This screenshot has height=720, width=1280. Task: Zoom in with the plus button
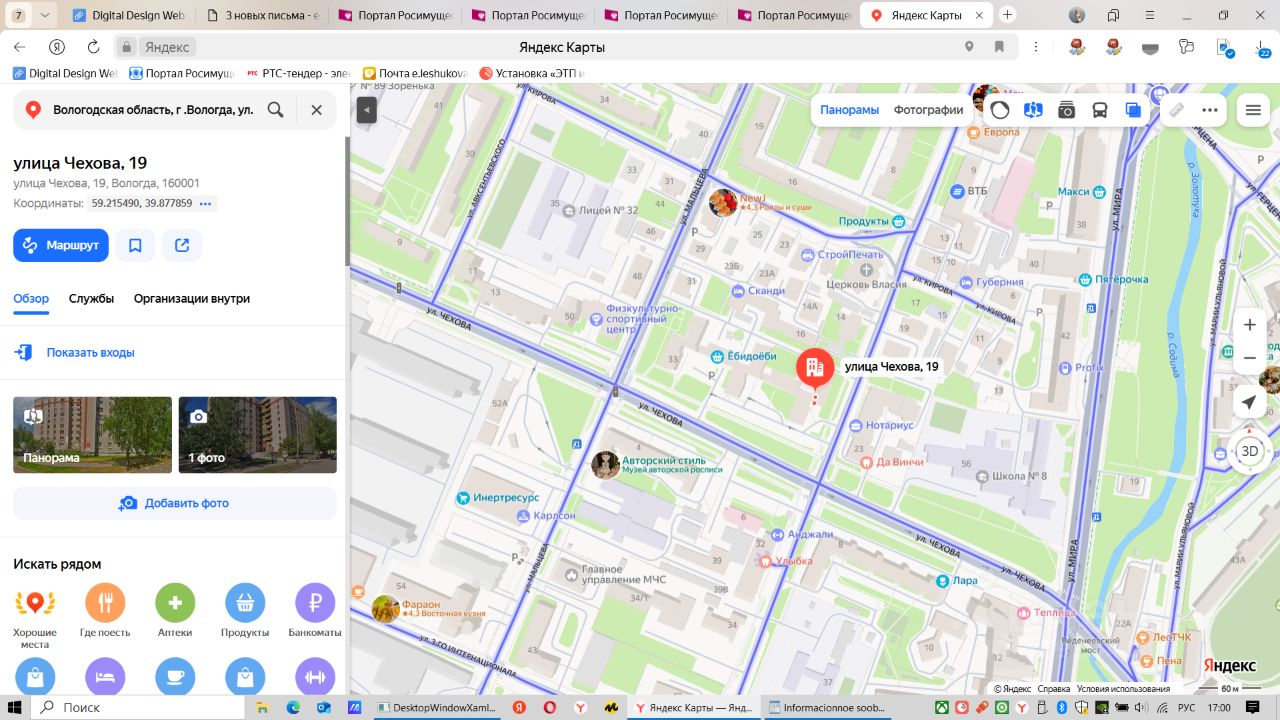click(1250, 325)
